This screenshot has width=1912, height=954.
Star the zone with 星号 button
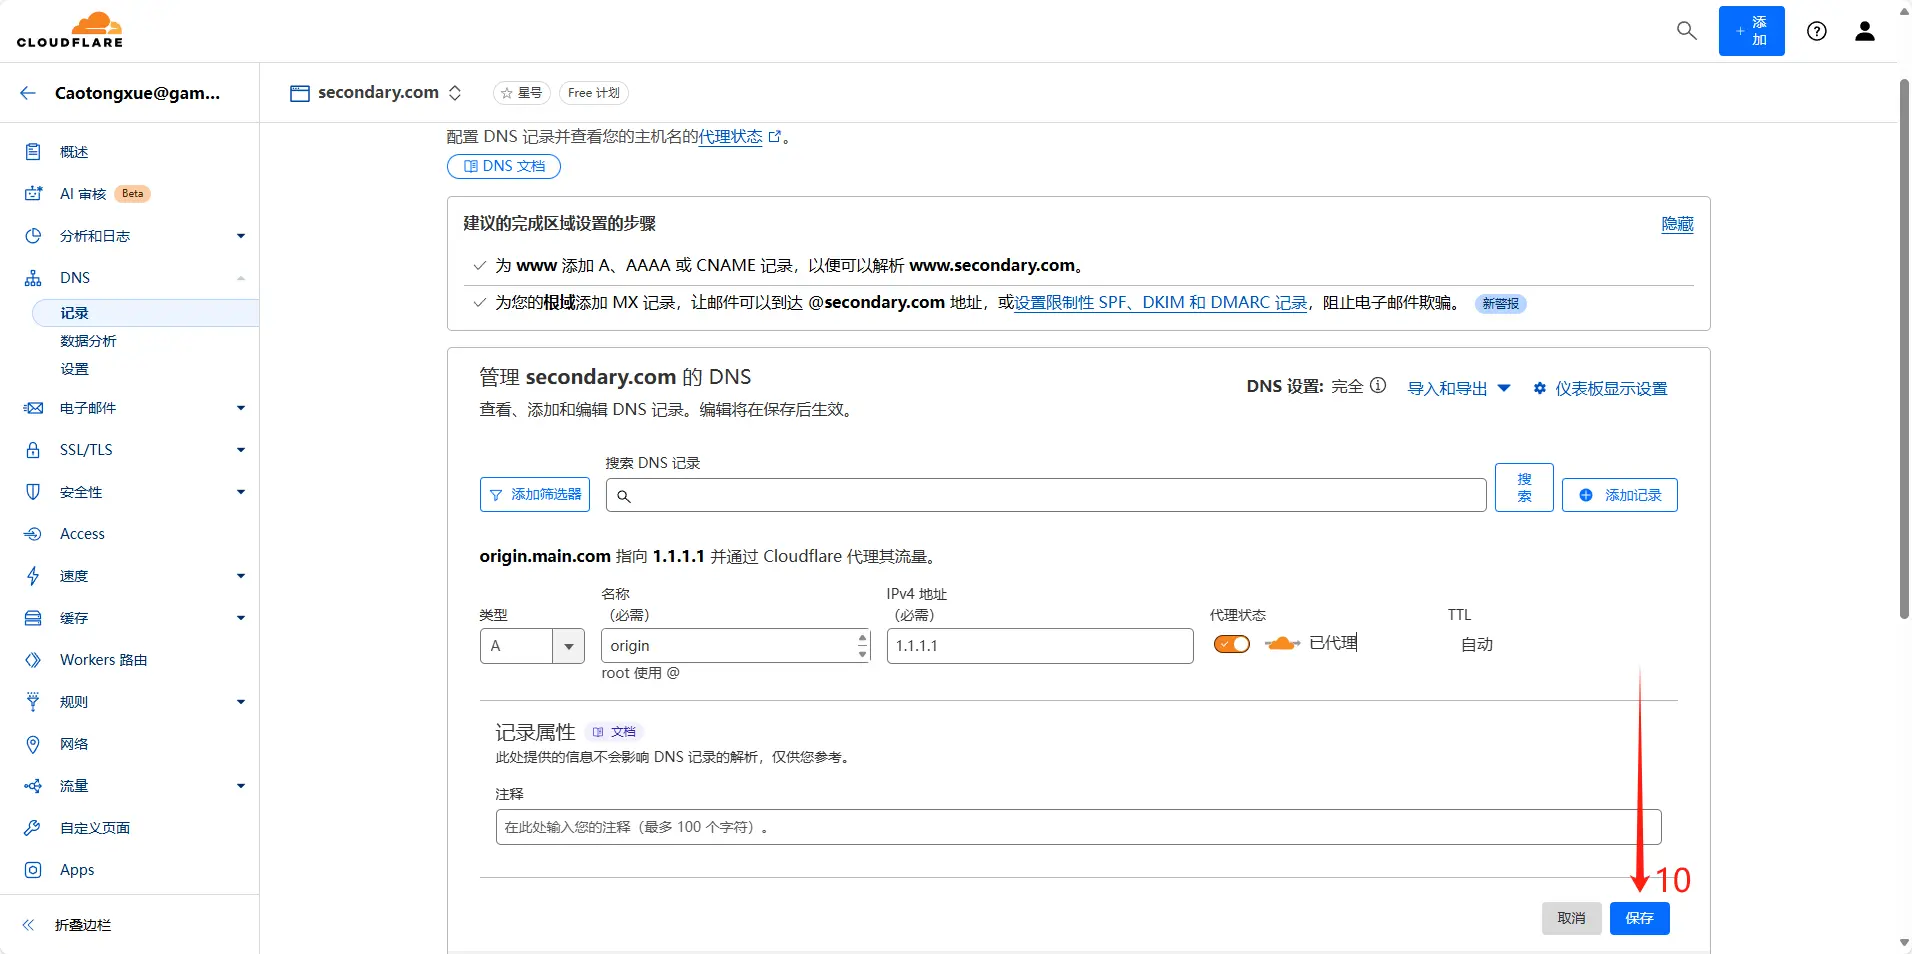522,93
